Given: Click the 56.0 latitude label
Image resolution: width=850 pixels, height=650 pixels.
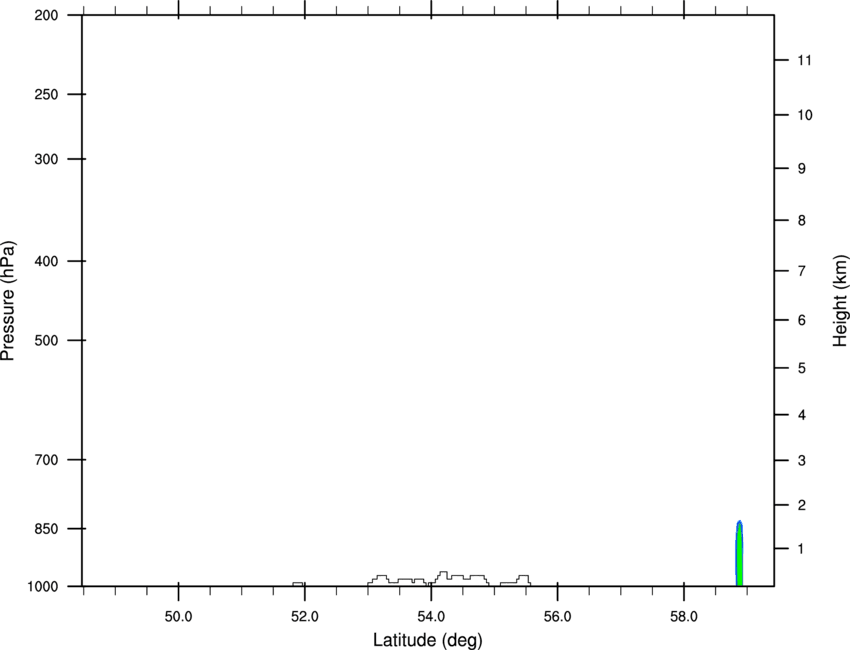Looking at the screenshot, I should pyautogui.click(x=558, y=617).
